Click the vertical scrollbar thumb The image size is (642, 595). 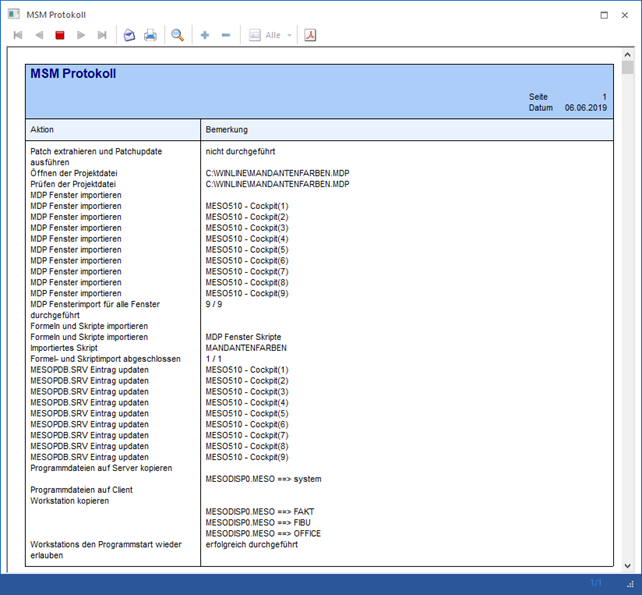pos(627,68)
